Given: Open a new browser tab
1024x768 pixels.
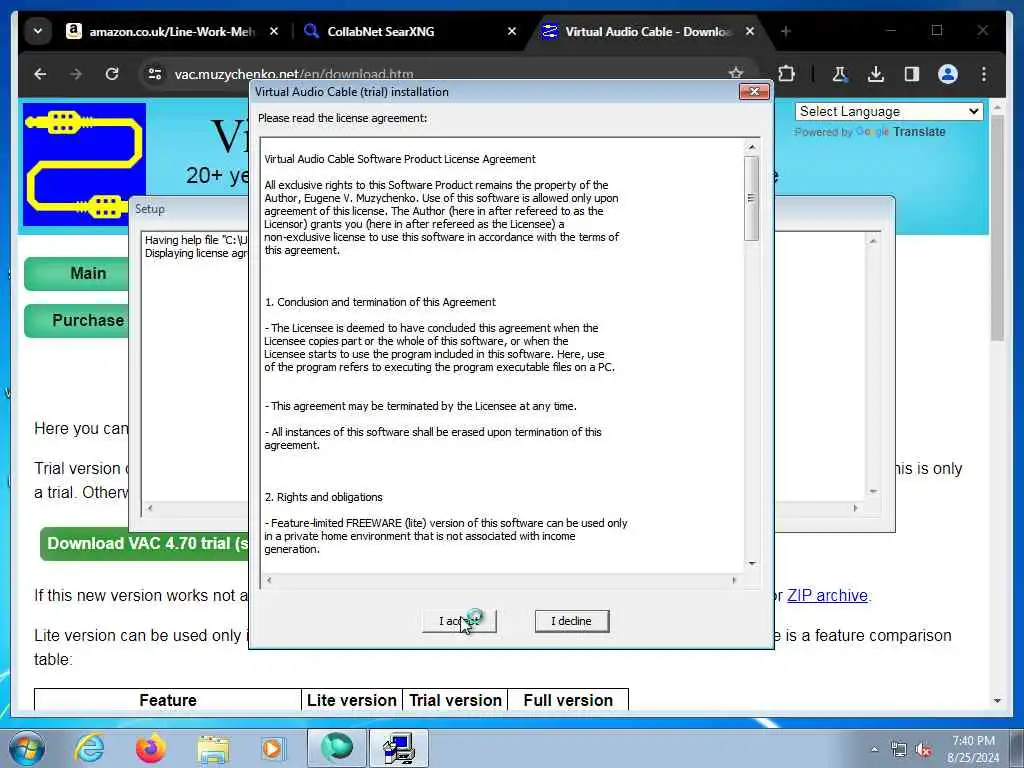Looking at the screenshot, I should 786,31.
